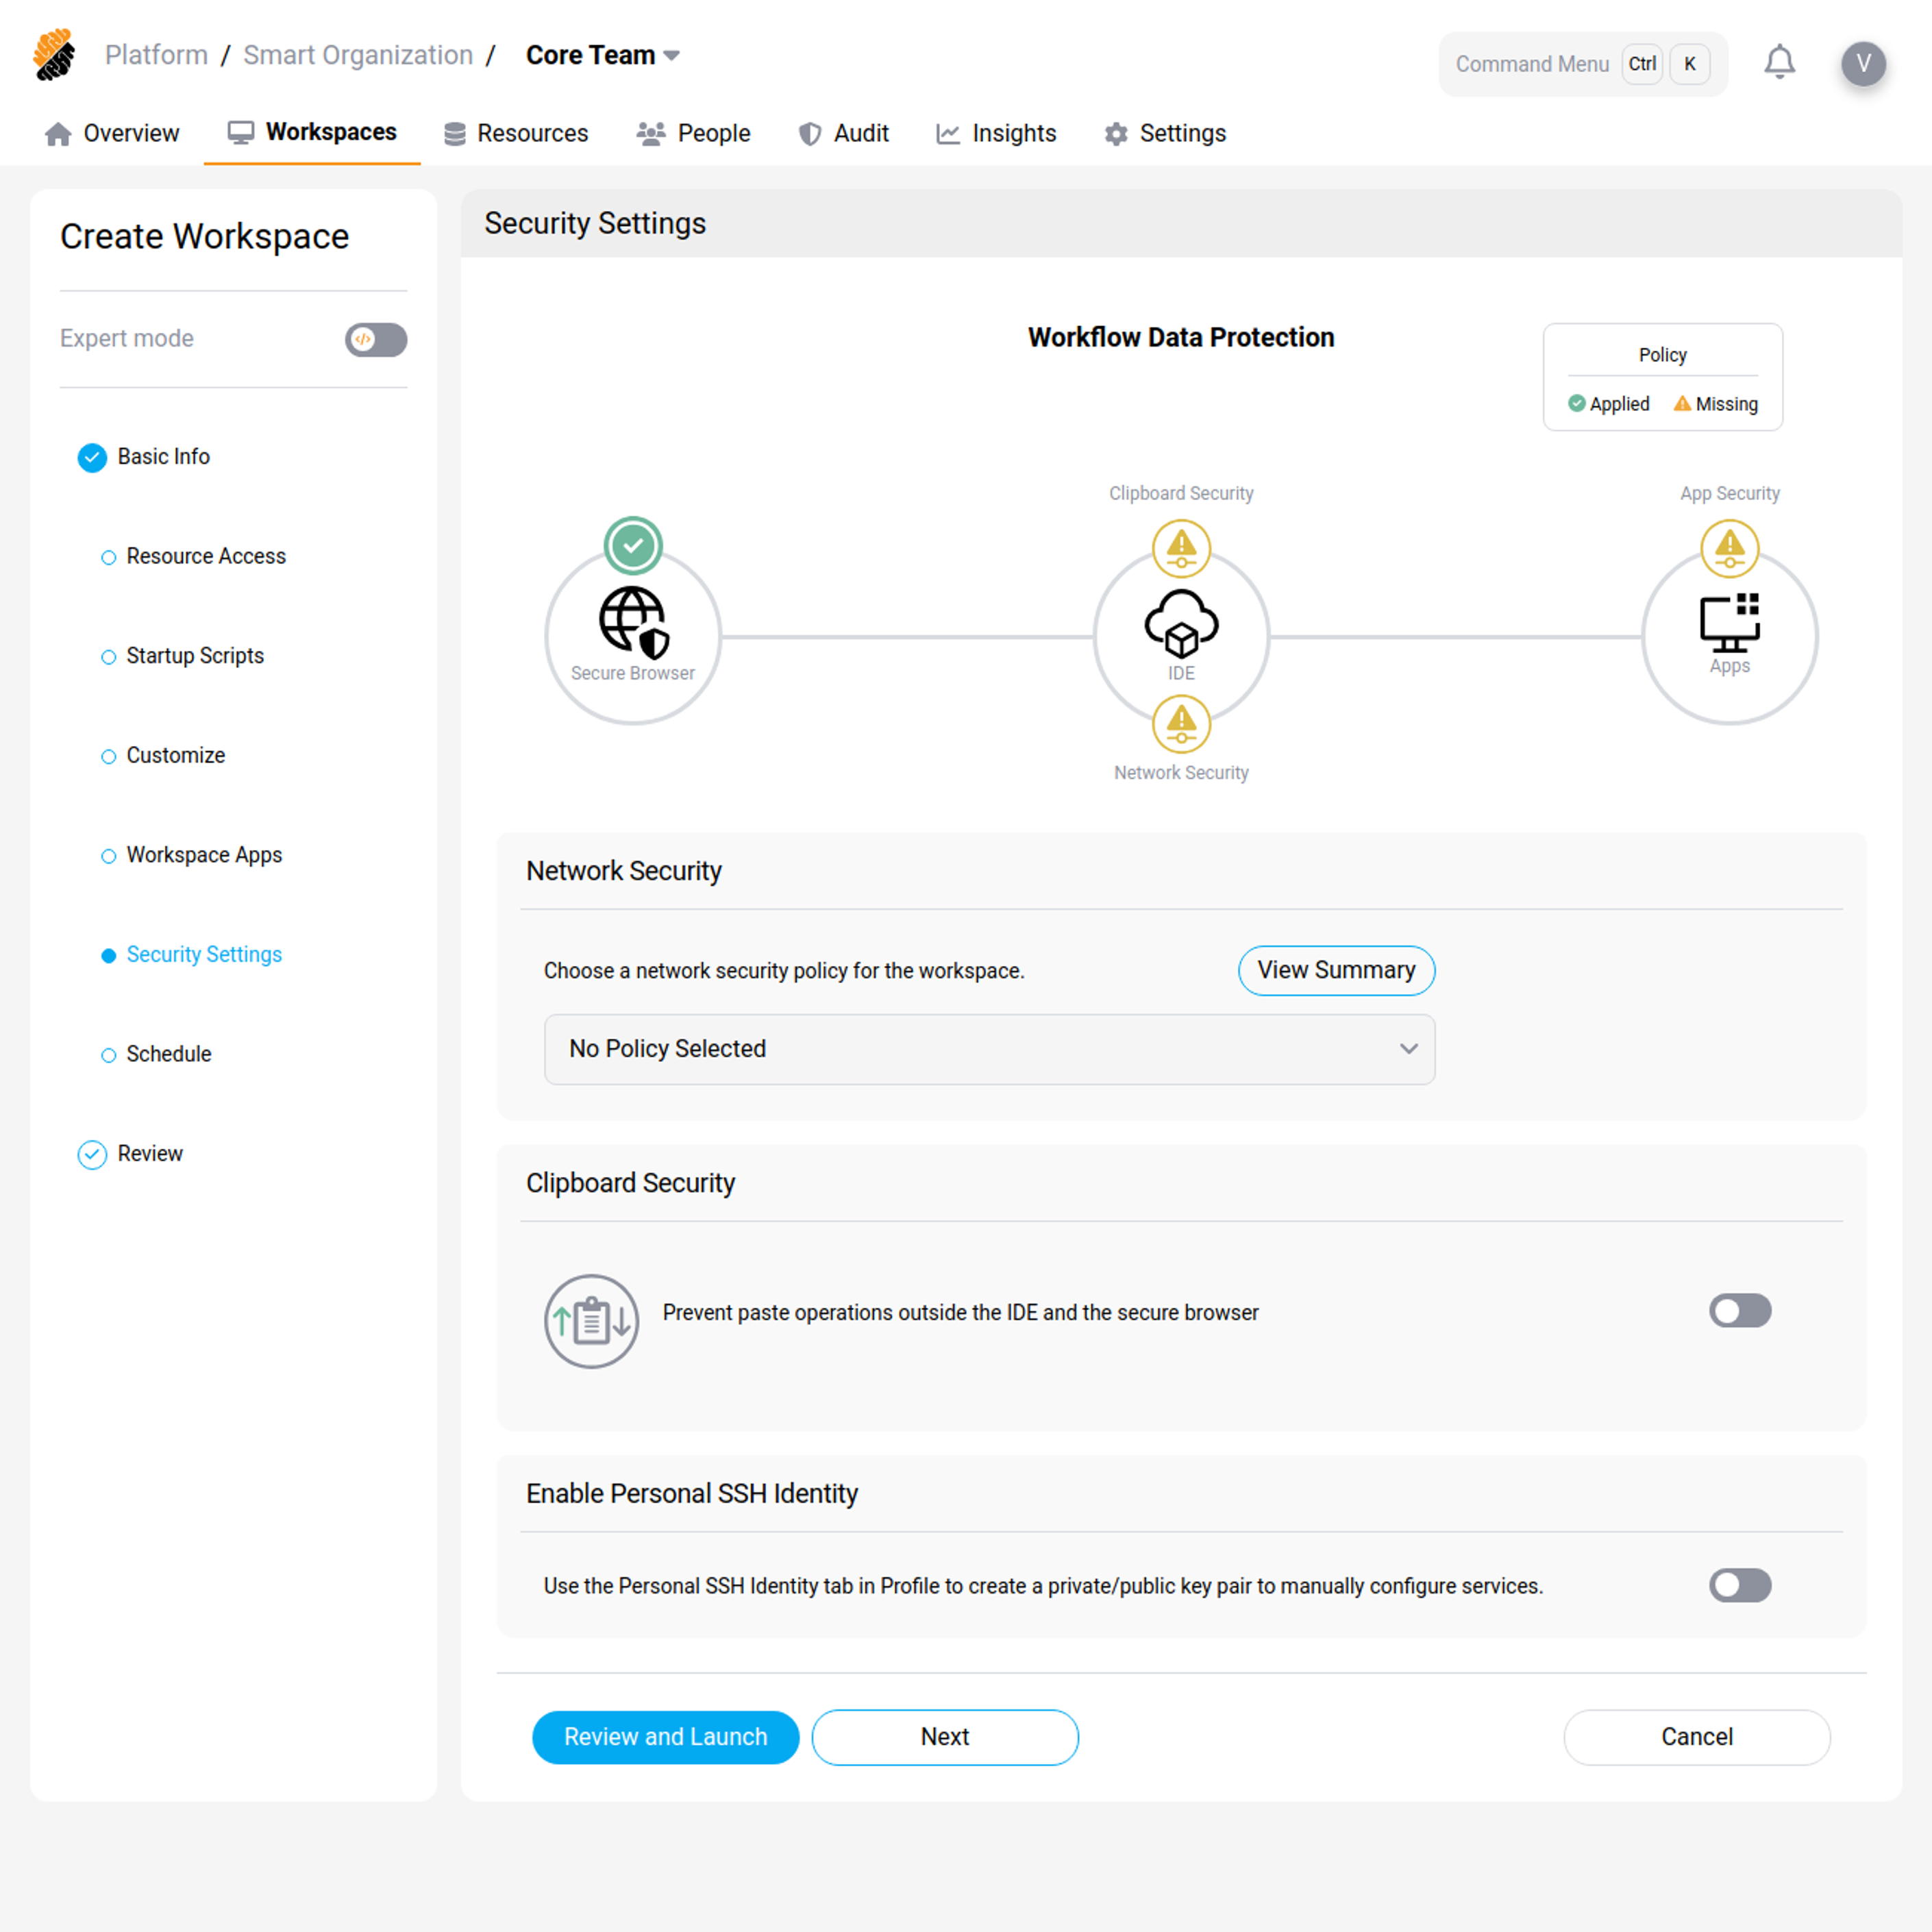
Task: Toggle Expert mode switch
Action: tap(376, 339)
